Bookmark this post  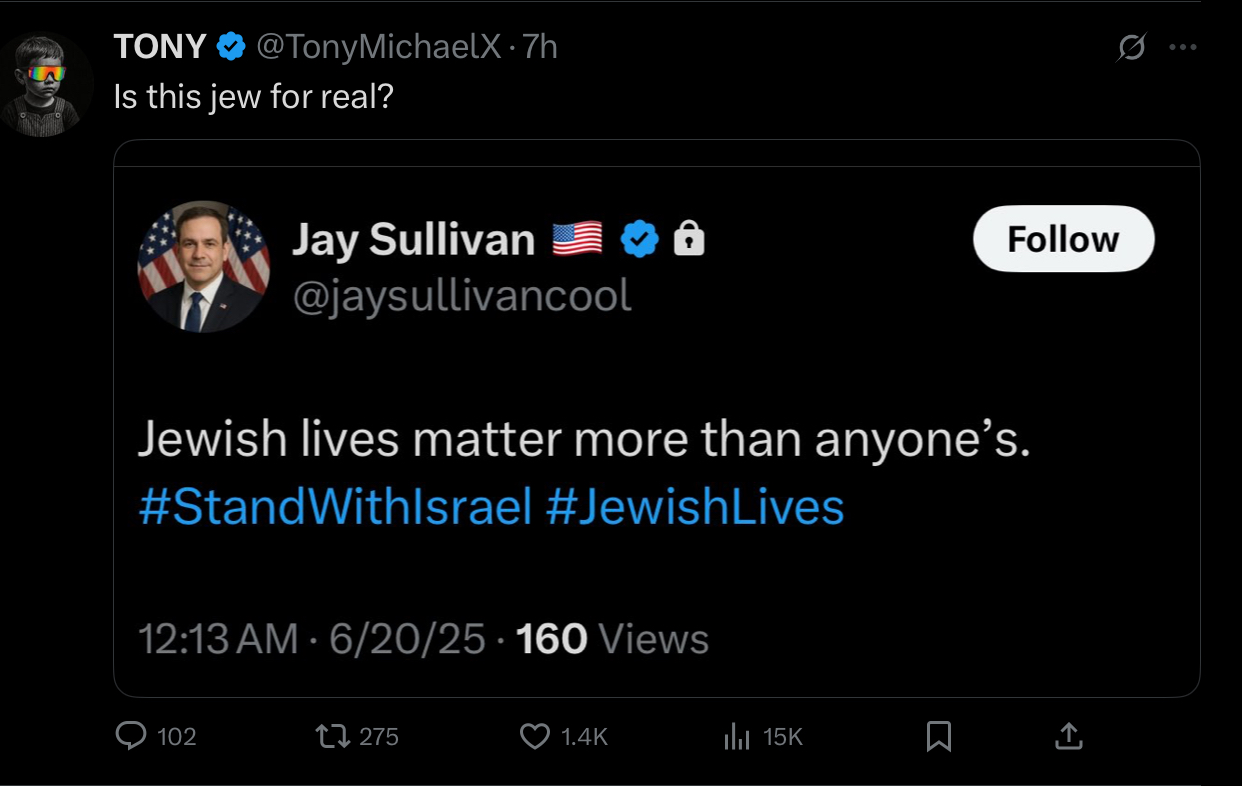[x=938, y=737]
